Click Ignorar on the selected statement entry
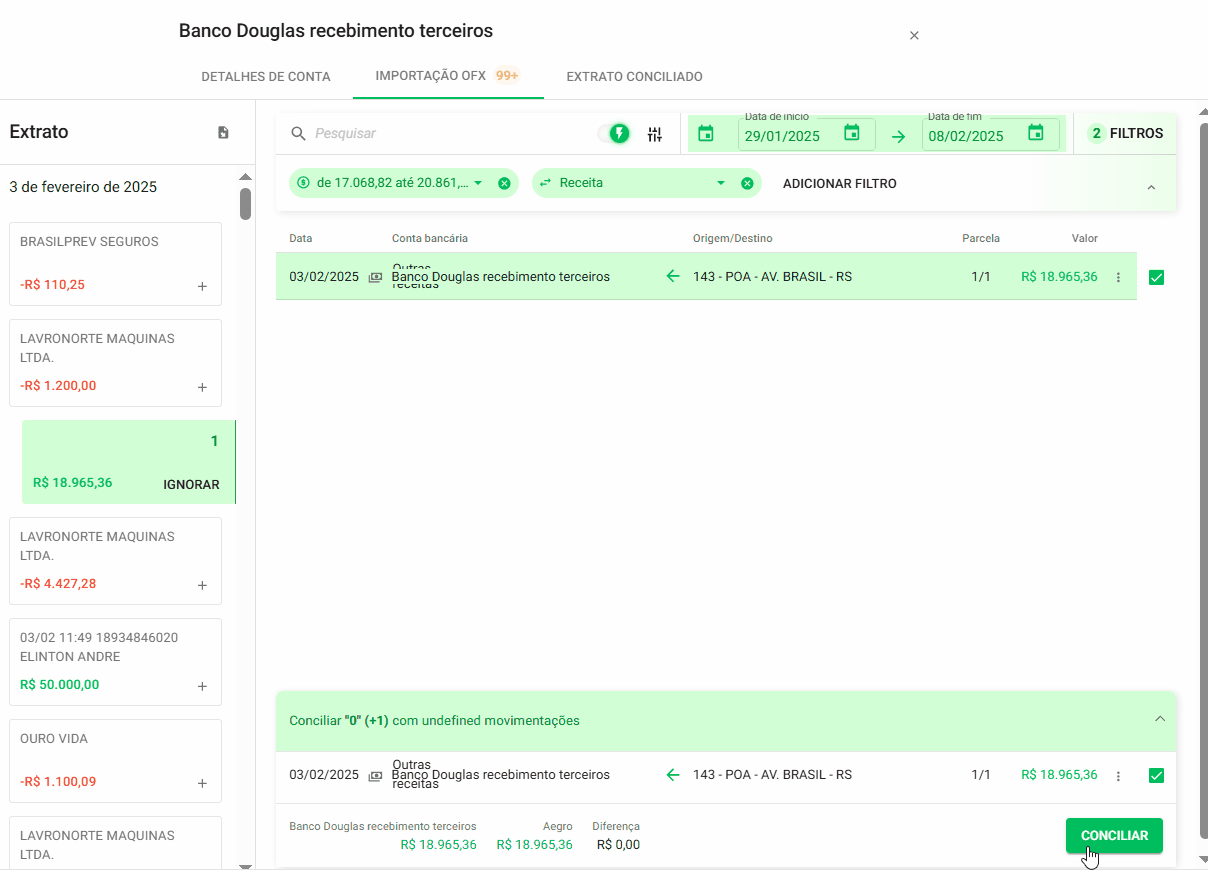The width and height of the screenshot is (1208, 870). pyautogui.click(x=191, y=484)
